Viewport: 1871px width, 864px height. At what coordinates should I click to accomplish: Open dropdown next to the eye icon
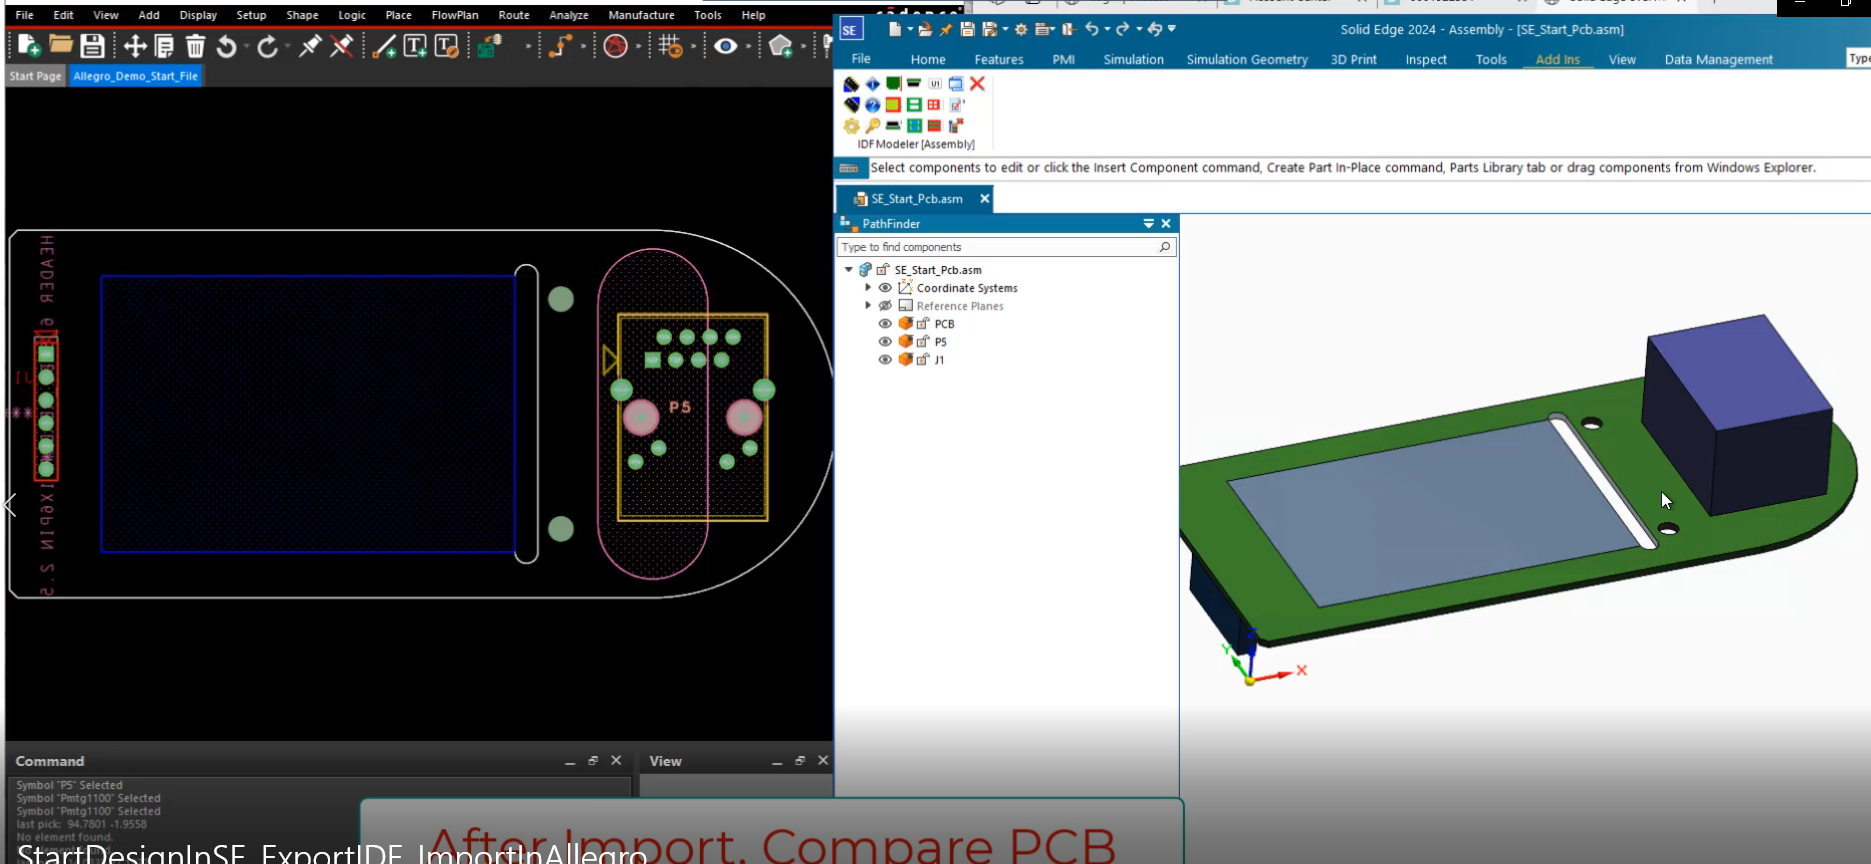748,47
